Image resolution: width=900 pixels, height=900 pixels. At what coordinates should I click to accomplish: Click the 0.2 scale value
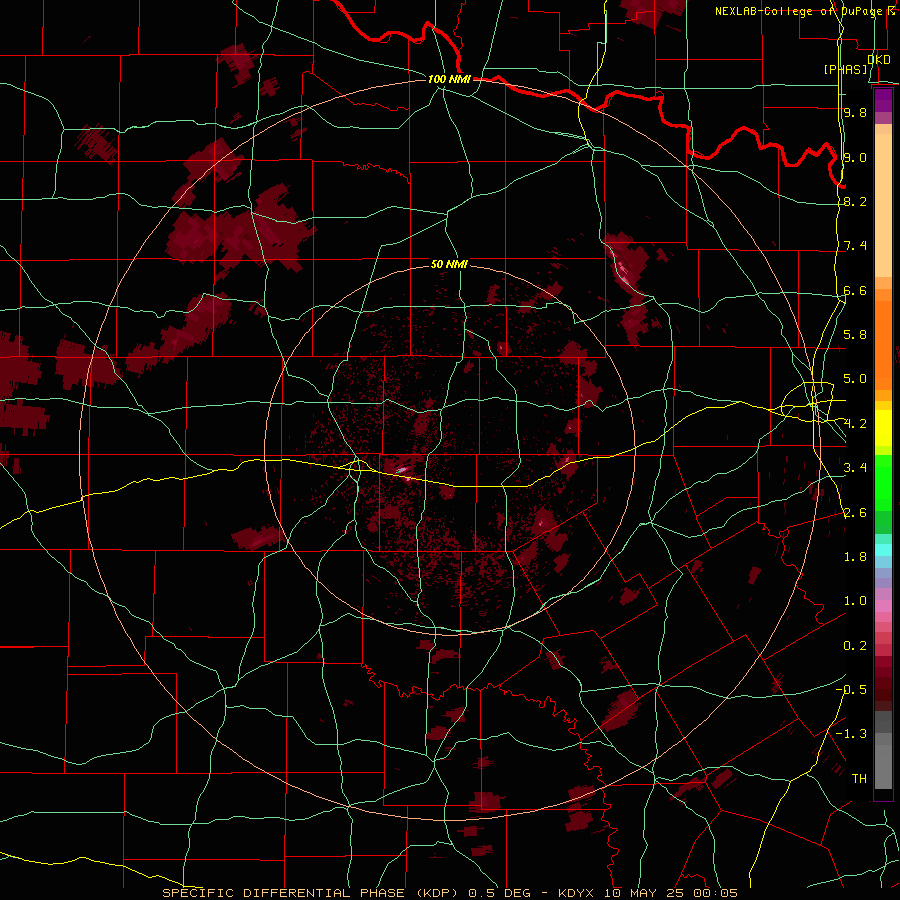(x=855, y=646)
